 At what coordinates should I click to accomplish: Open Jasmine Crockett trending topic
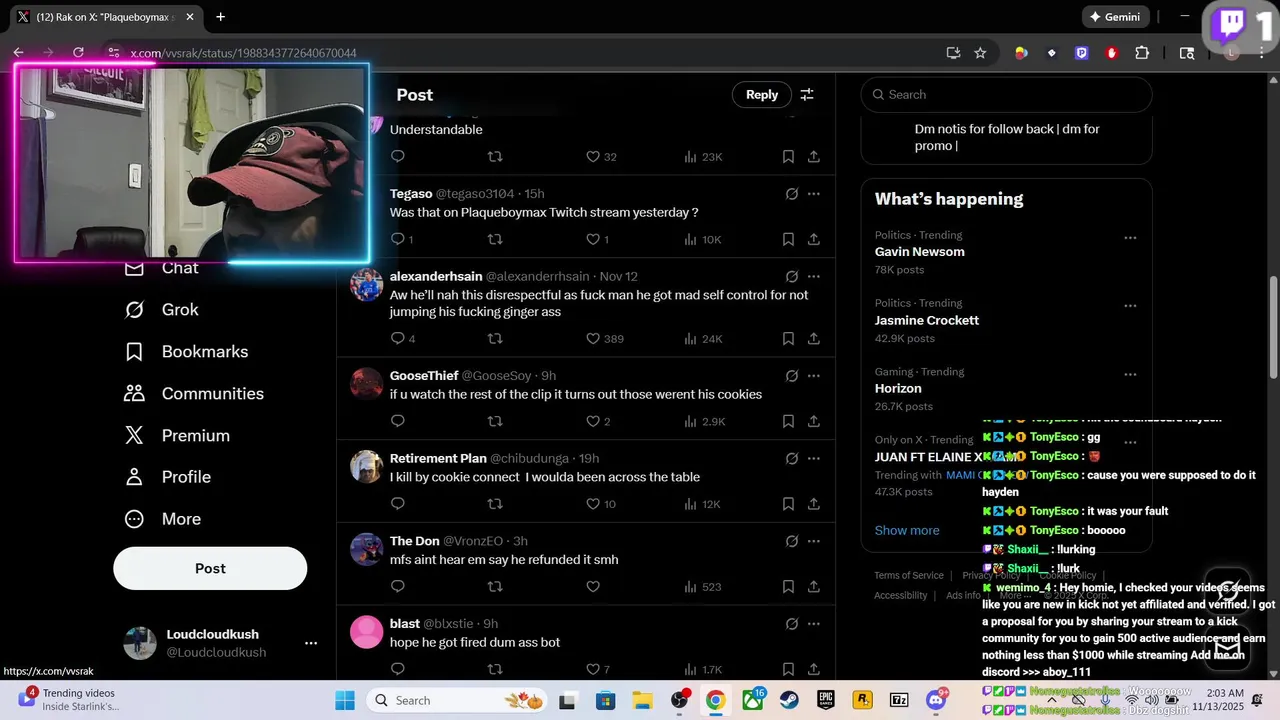click(x=927, y=320)
